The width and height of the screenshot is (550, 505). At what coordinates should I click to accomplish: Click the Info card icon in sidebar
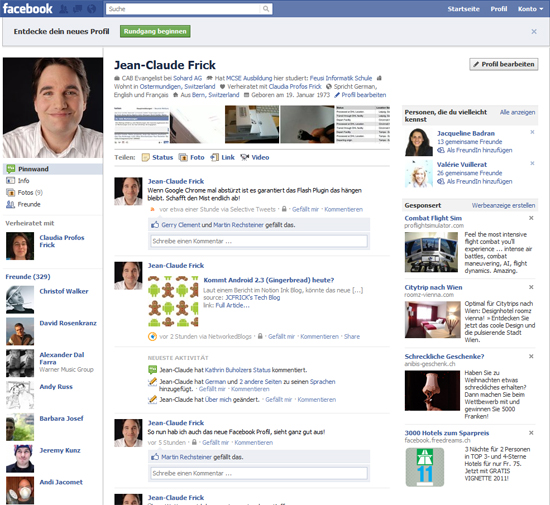click(10, 181)
